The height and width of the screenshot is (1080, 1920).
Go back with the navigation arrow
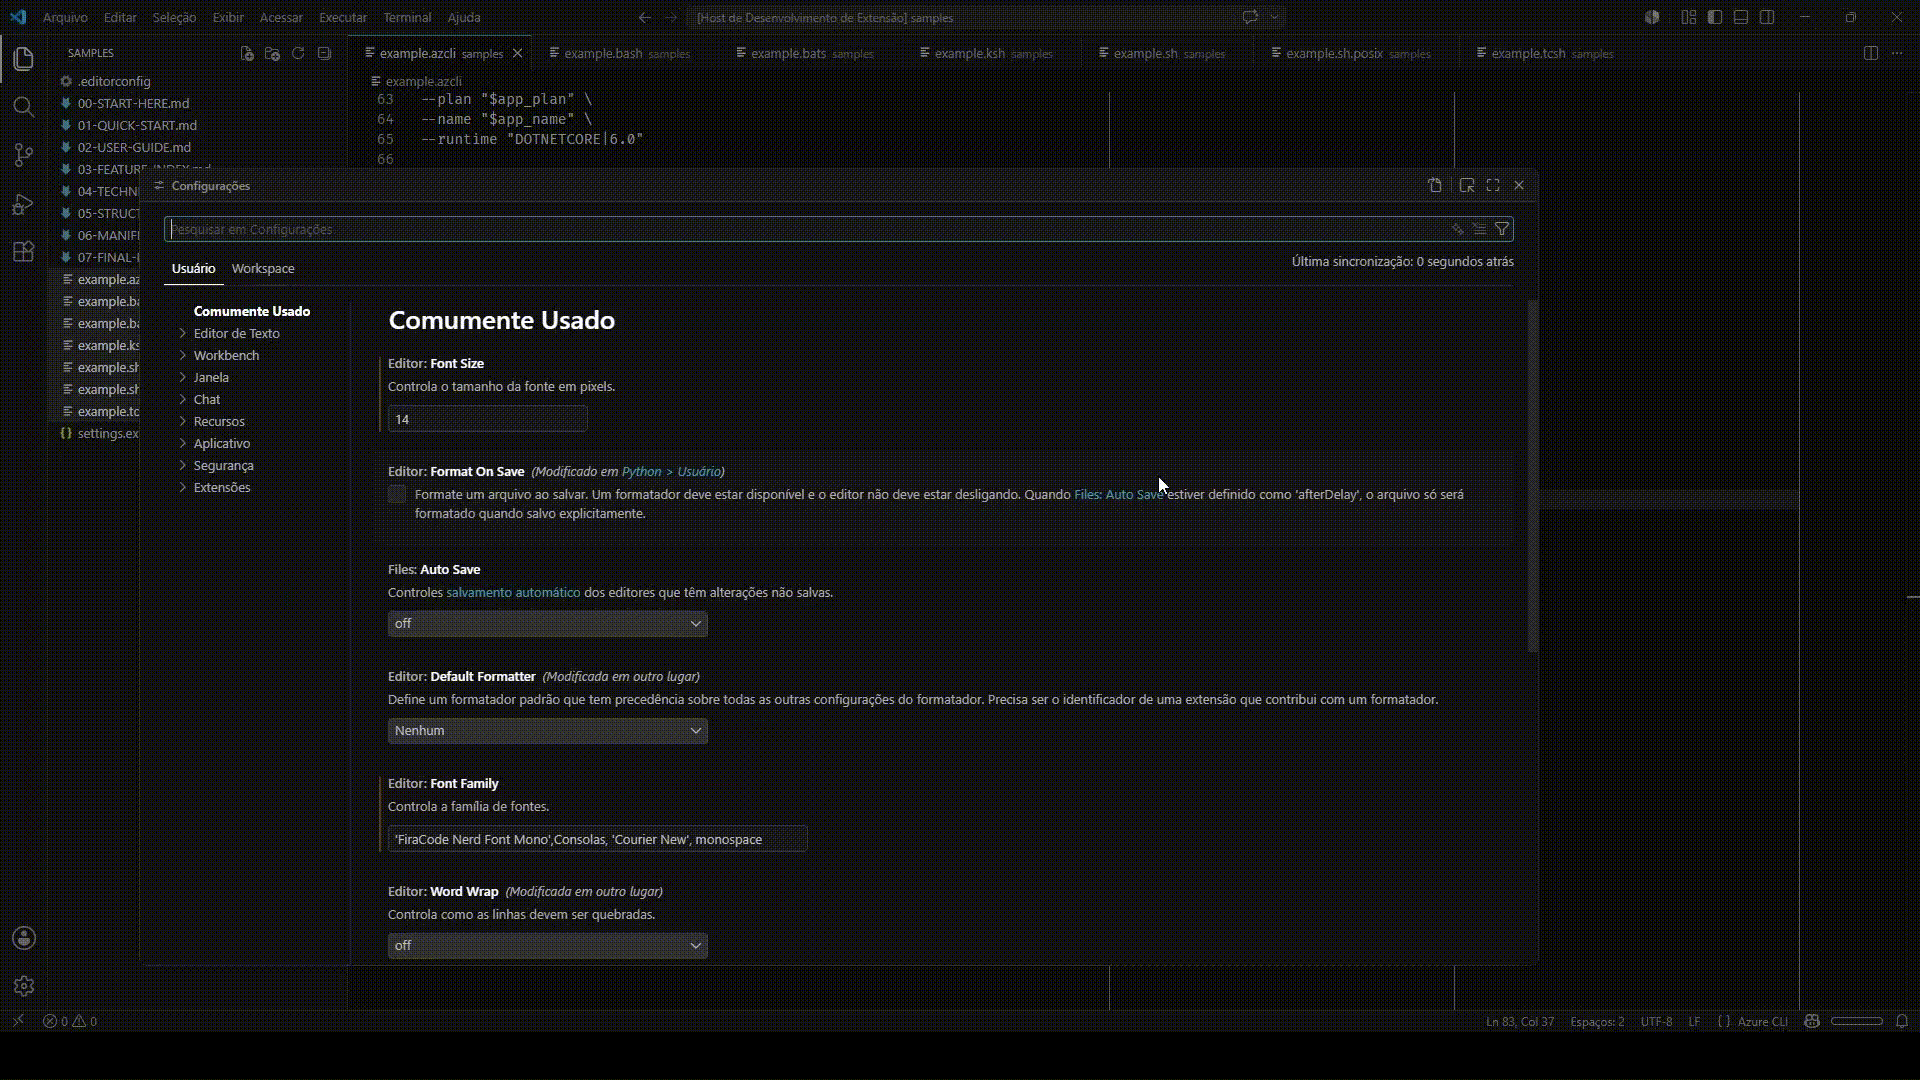(x=645, y=17)
